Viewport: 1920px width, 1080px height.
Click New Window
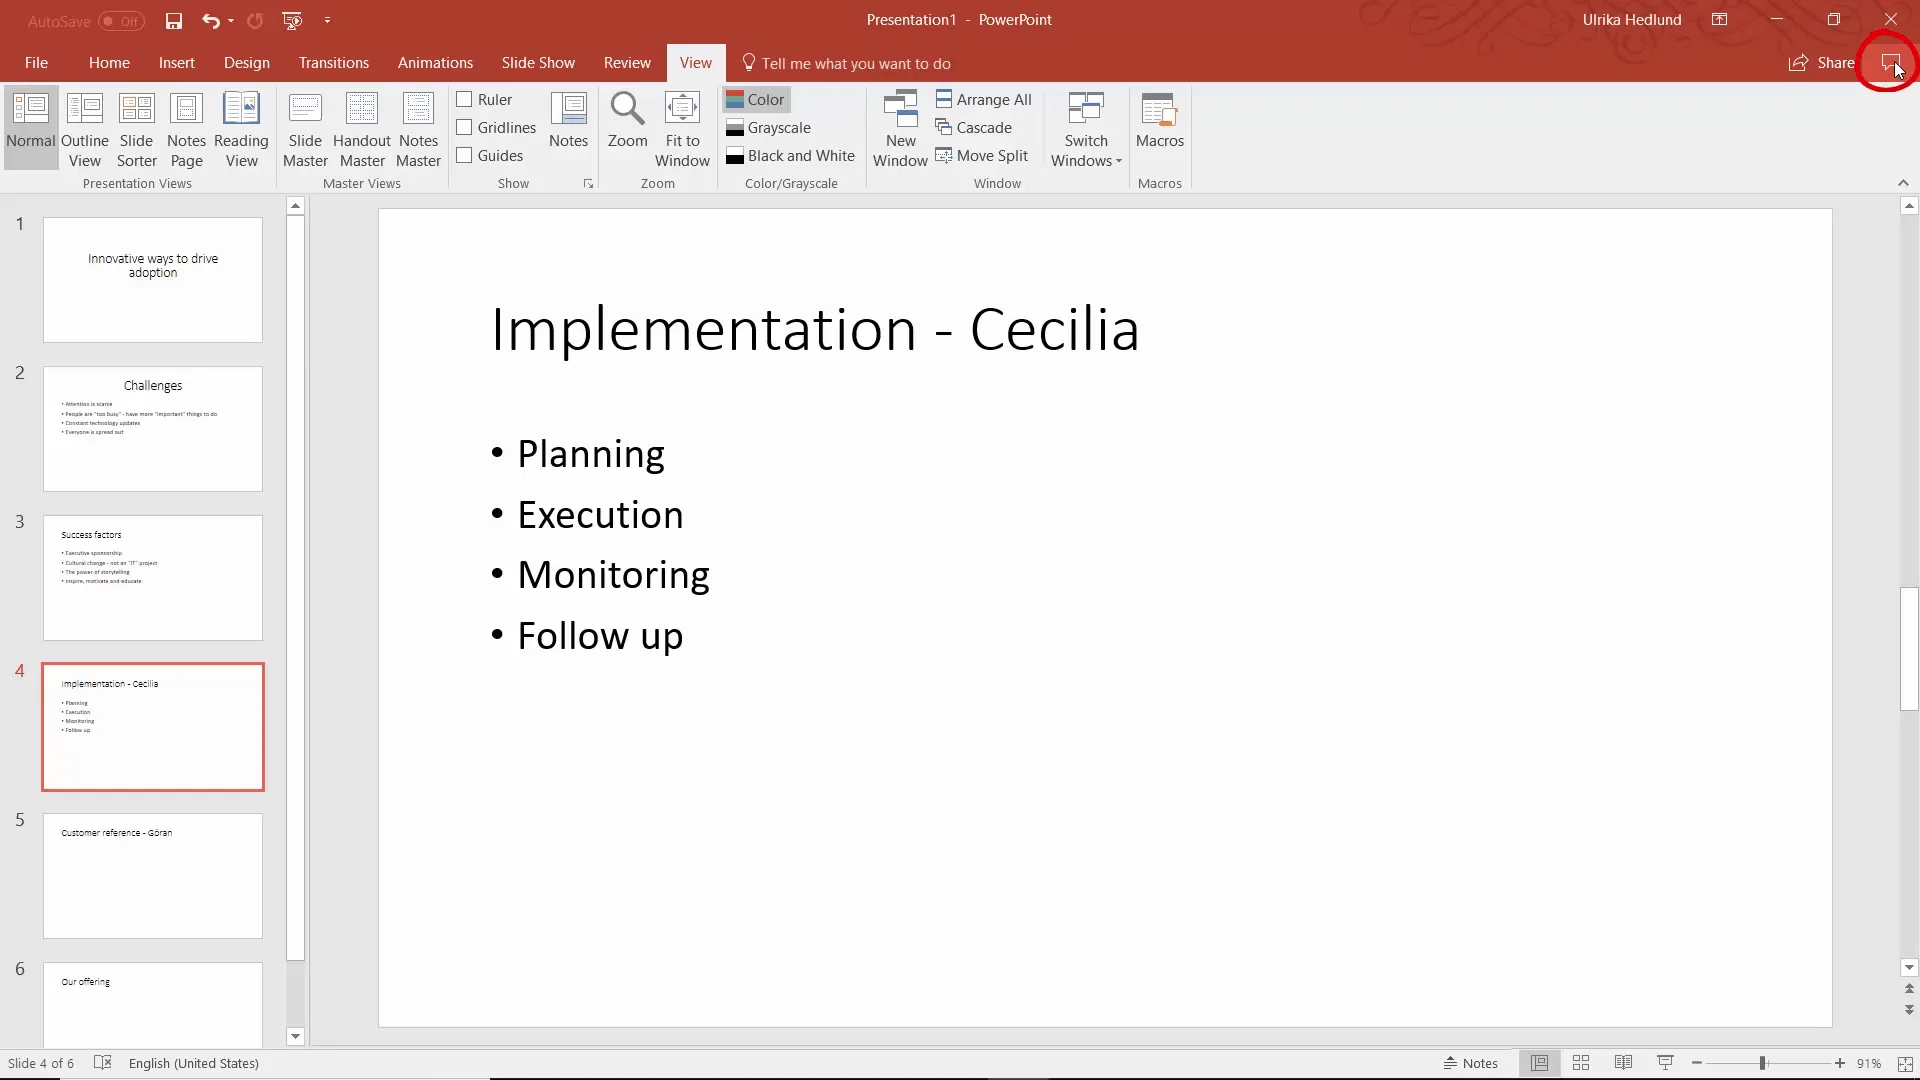[x=900, y=130]
